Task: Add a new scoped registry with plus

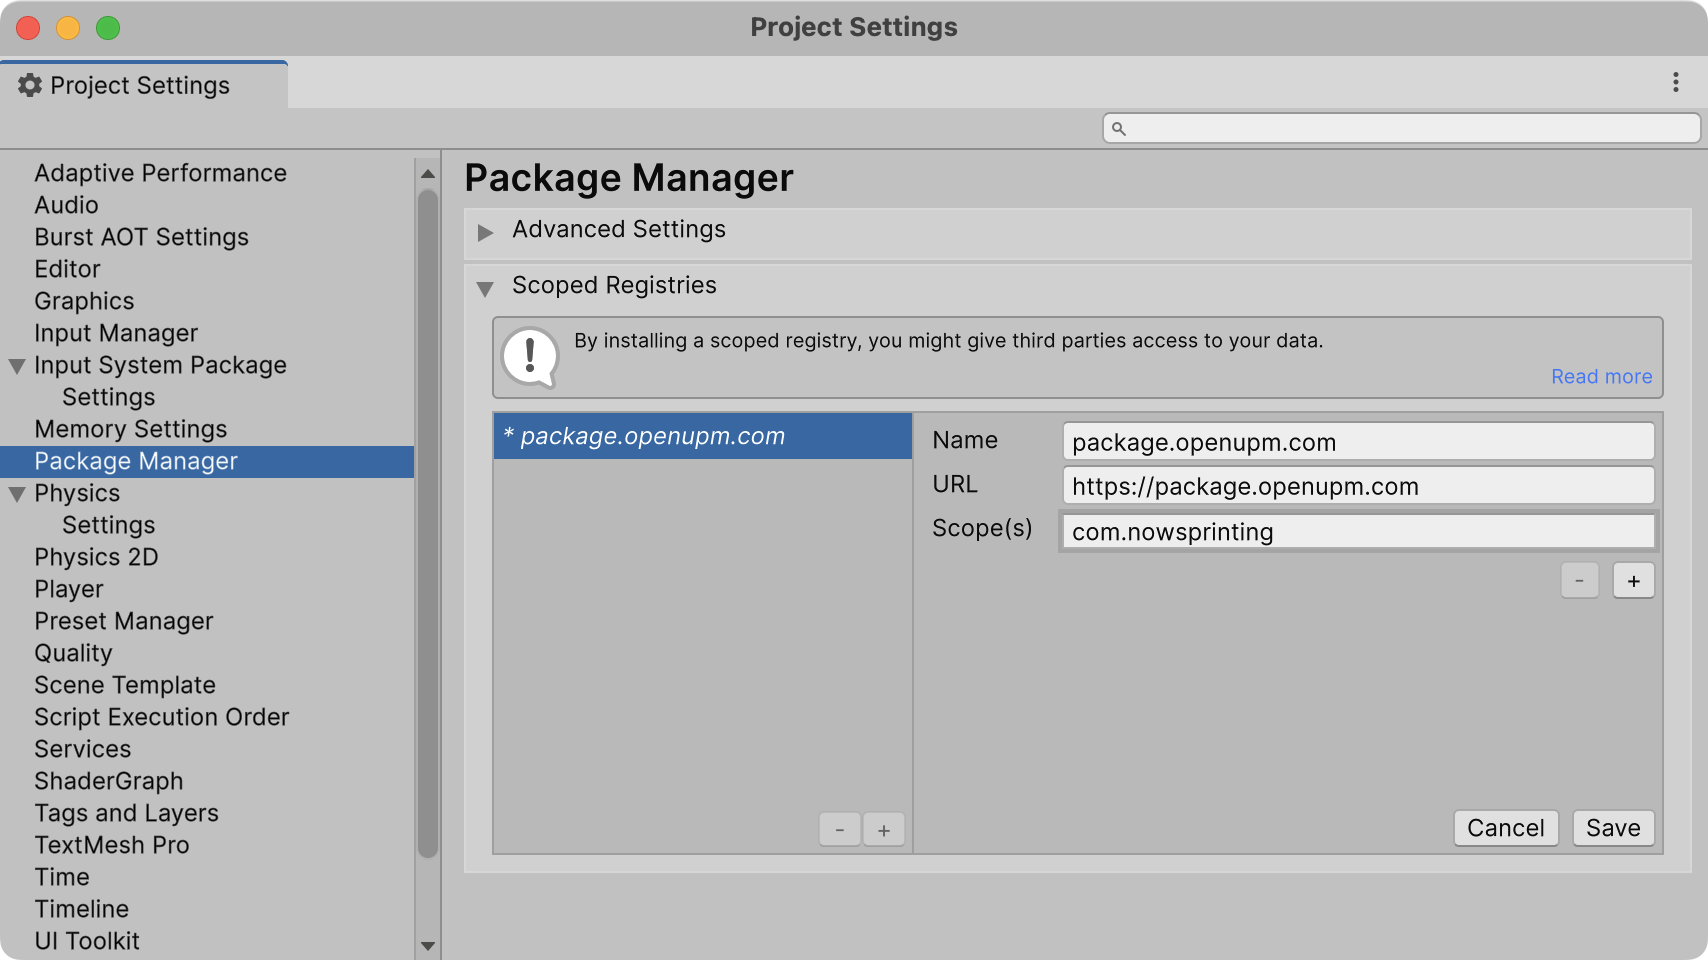Action: 884,830
